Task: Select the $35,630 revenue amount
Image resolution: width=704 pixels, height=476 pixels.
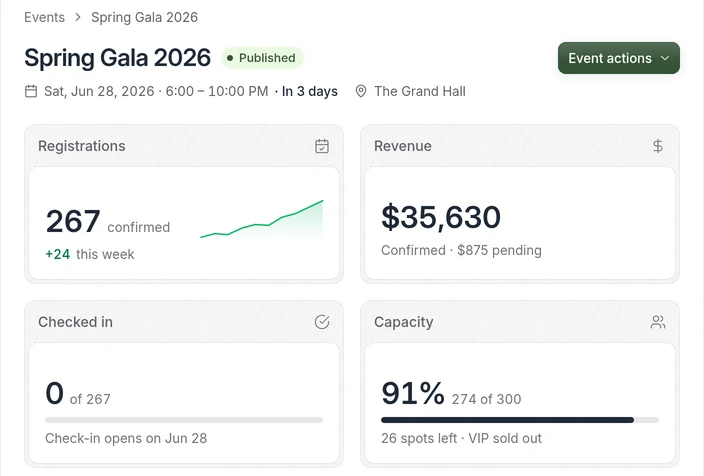Action: (x=441, y=217)
